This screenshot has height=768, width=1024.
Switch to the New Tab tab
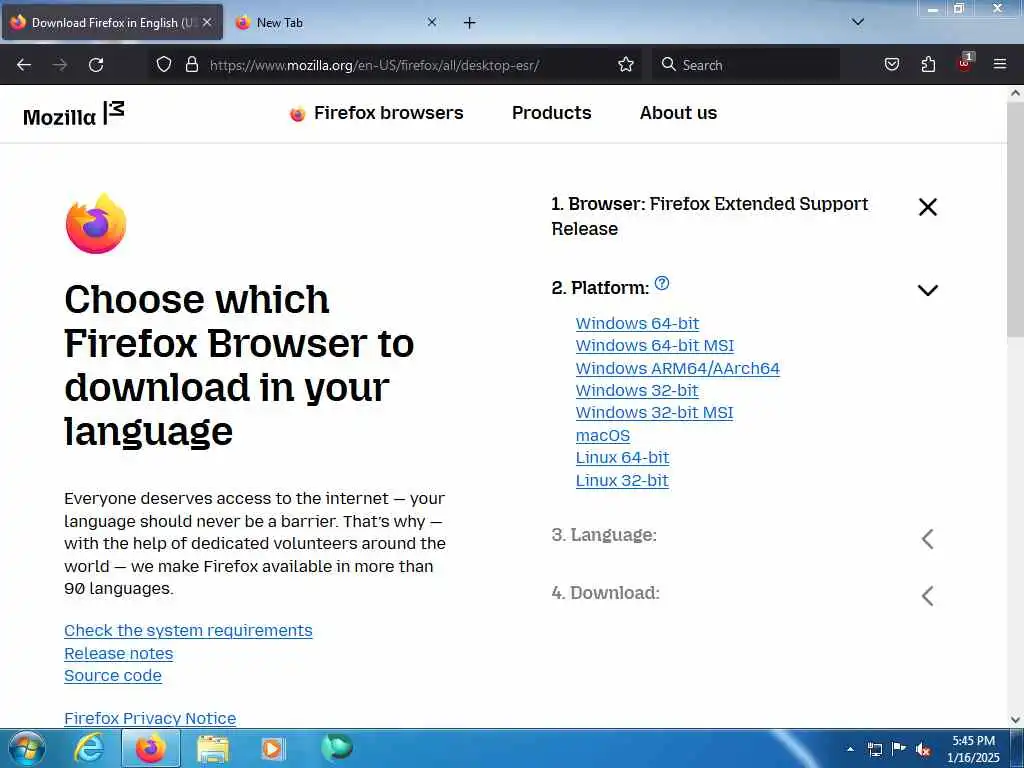coord(335,22)
